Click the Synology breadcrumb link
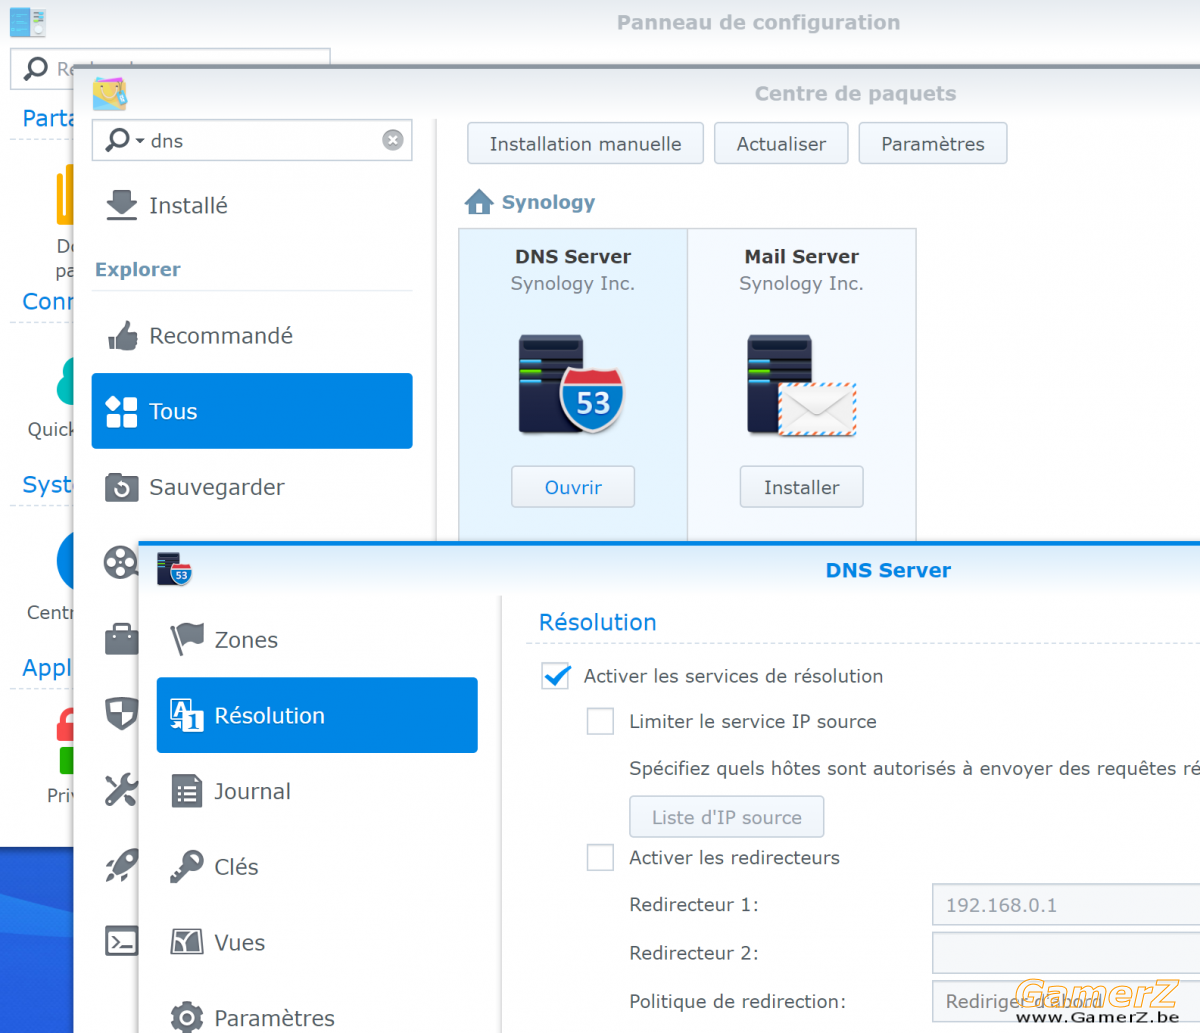The height and width of the screenshot is (1033, 1200). click(x=548, y=202)
